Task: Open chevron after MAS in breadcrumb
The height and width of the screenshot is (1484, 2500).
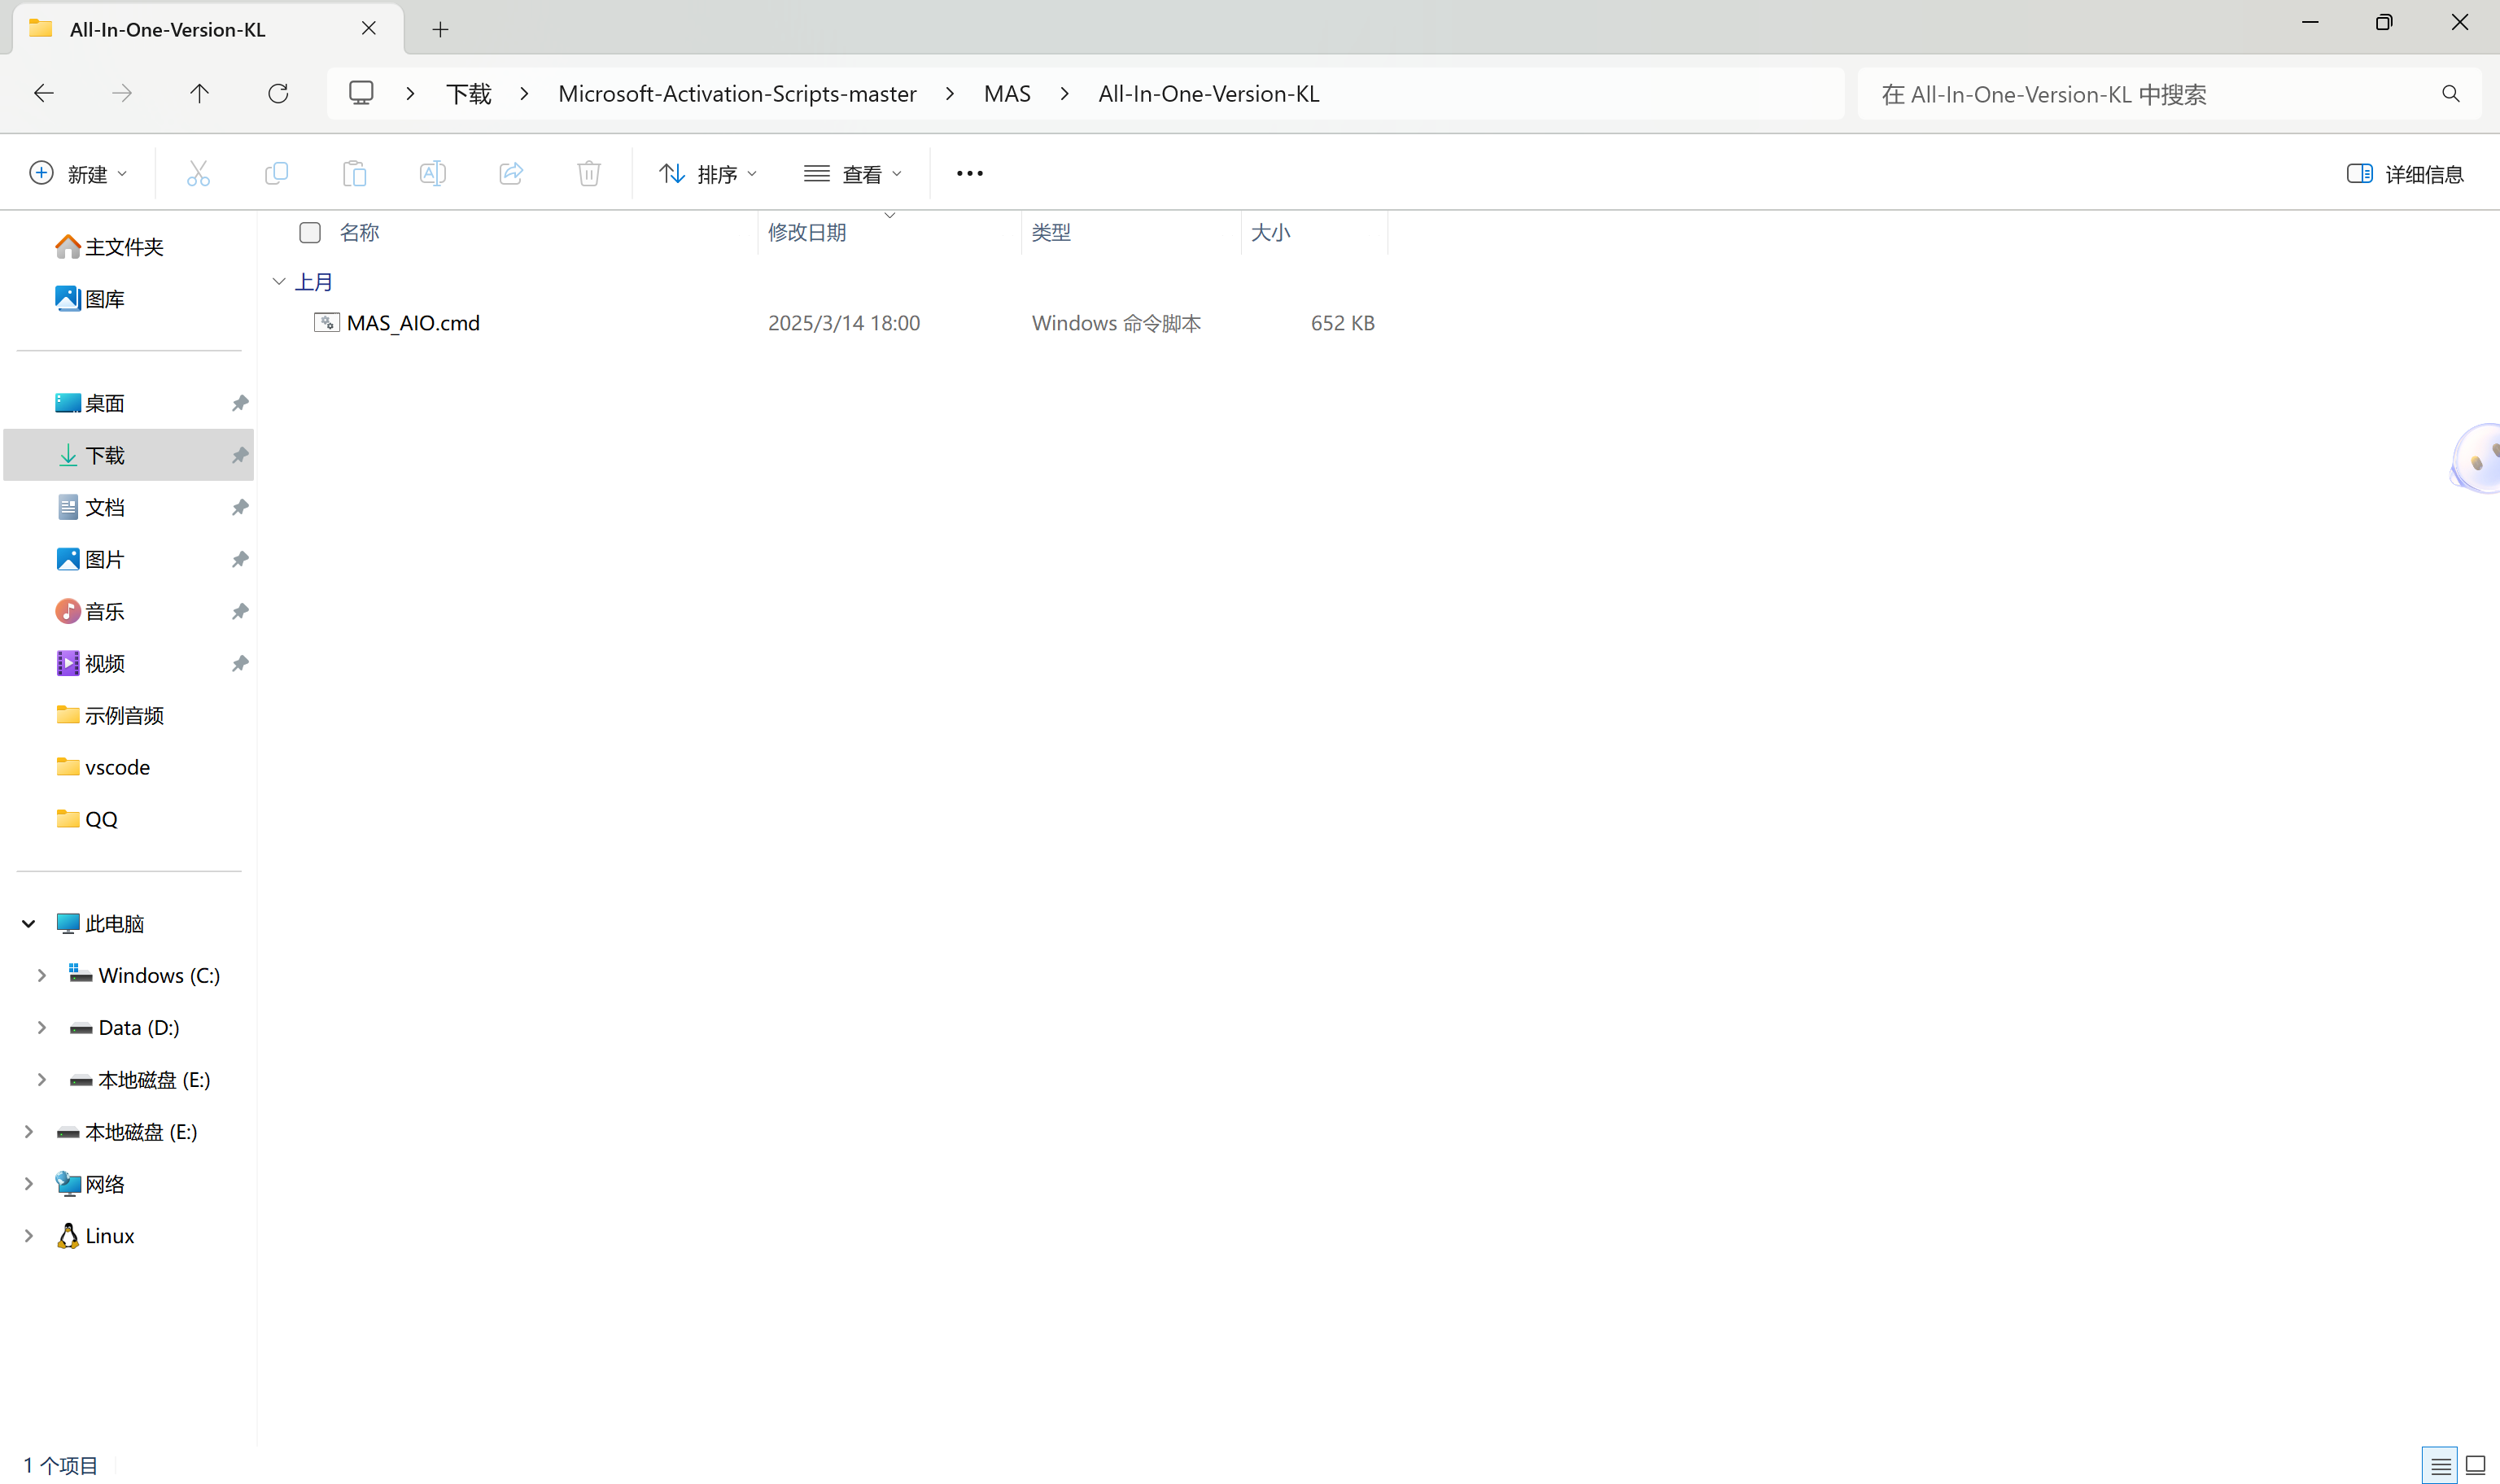Action: point(1064,93)
